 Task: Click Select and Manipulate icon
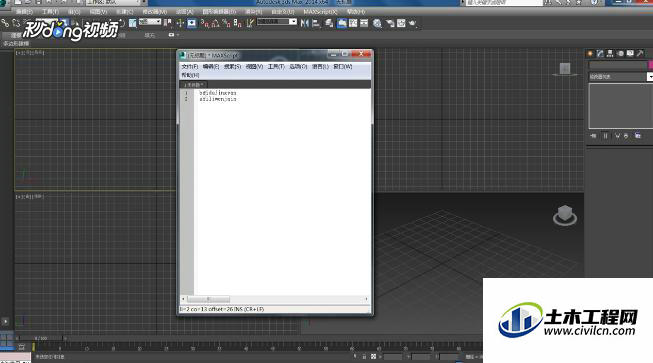(x=180, y=23)
